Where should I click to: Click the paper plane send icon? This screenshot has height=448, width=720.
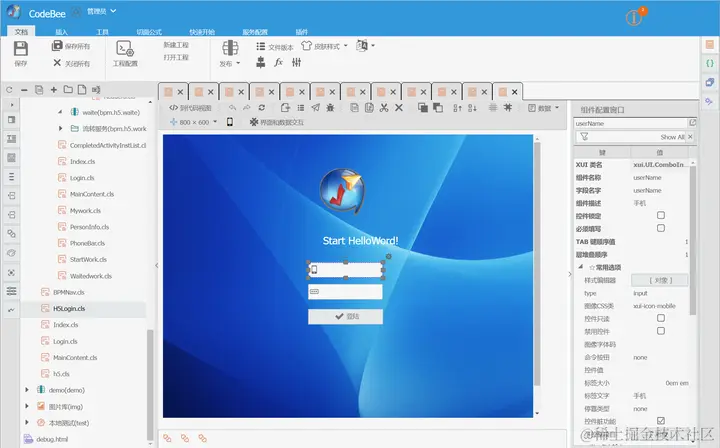point(315,107)
